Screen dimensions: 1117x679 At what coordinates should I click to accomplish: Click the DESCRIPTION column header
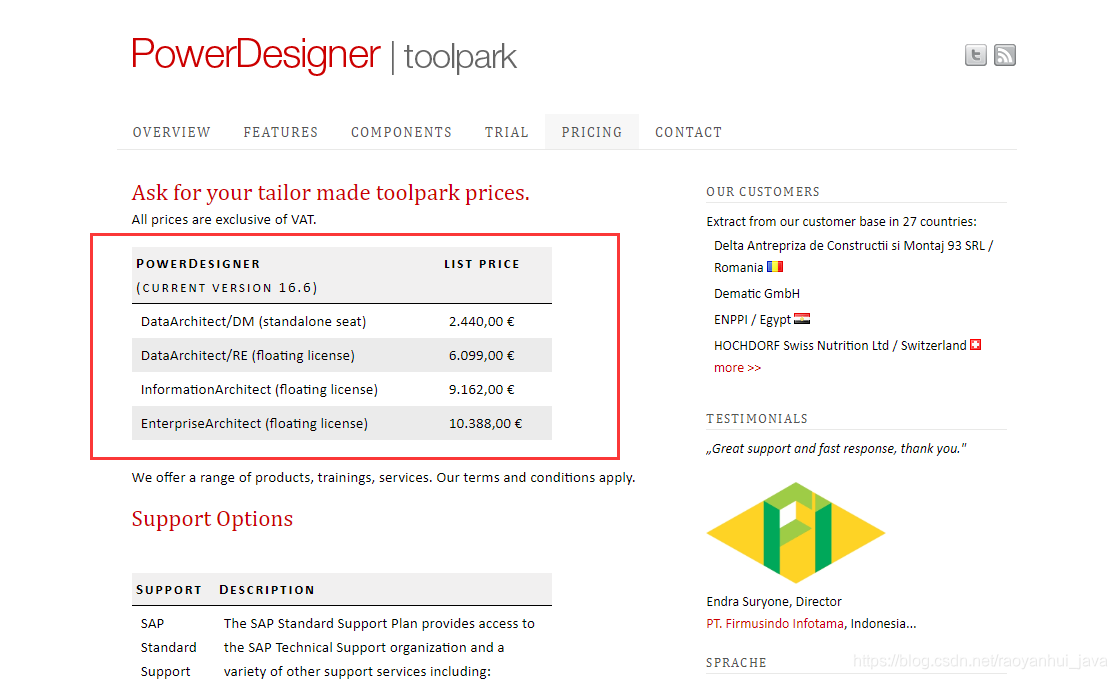[267, 590]
